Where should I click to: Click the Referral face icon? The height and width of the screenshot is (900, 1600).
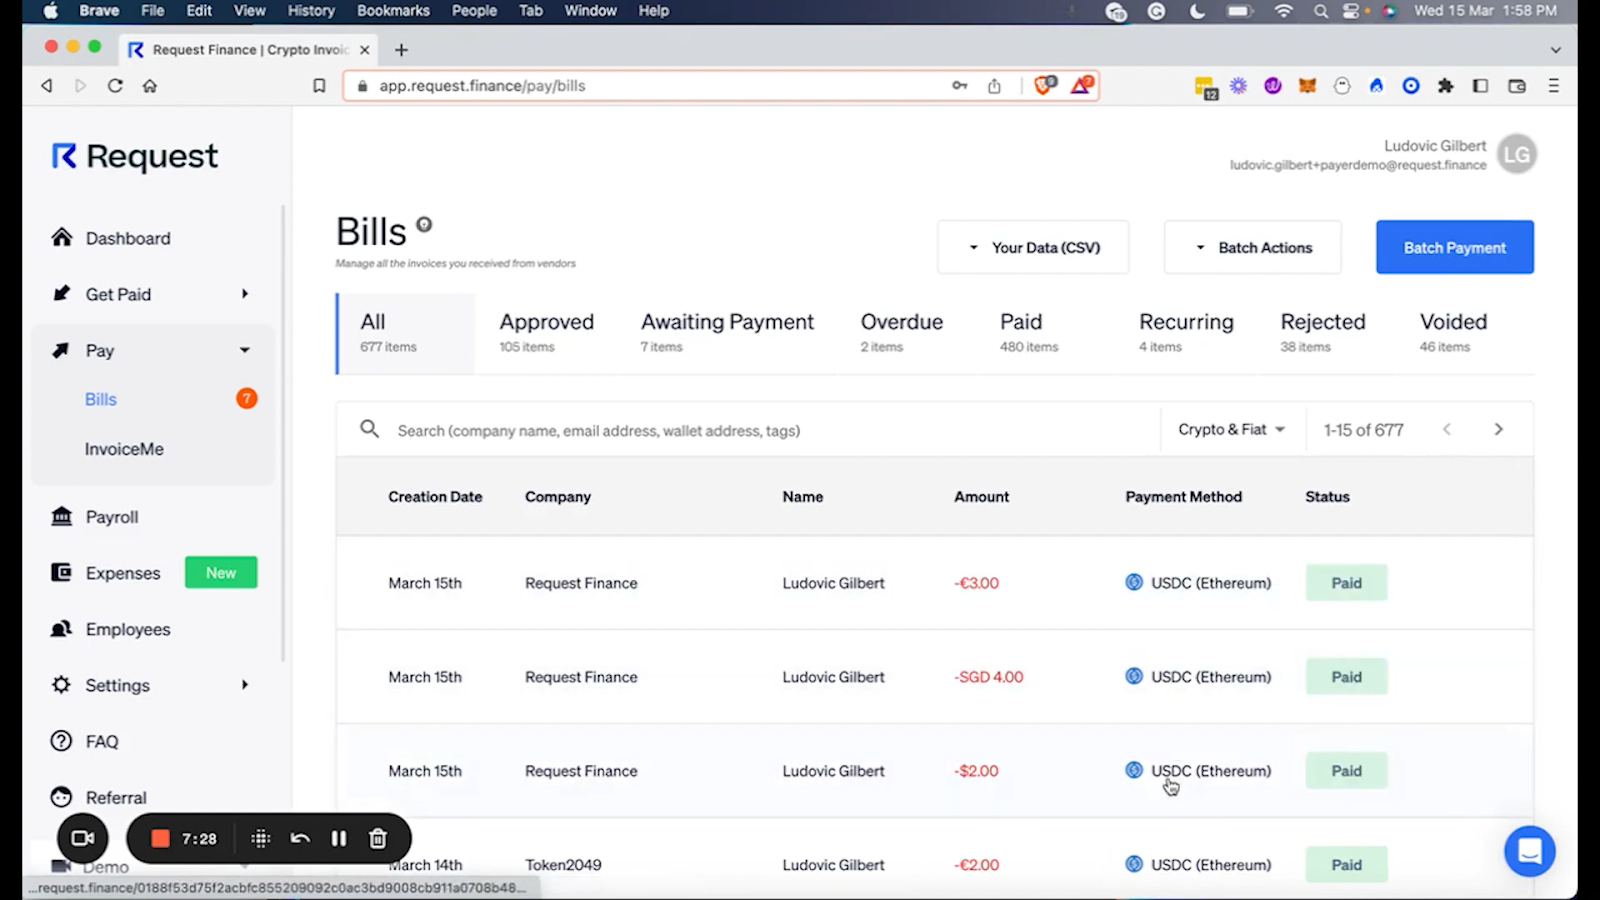[62, 797]
